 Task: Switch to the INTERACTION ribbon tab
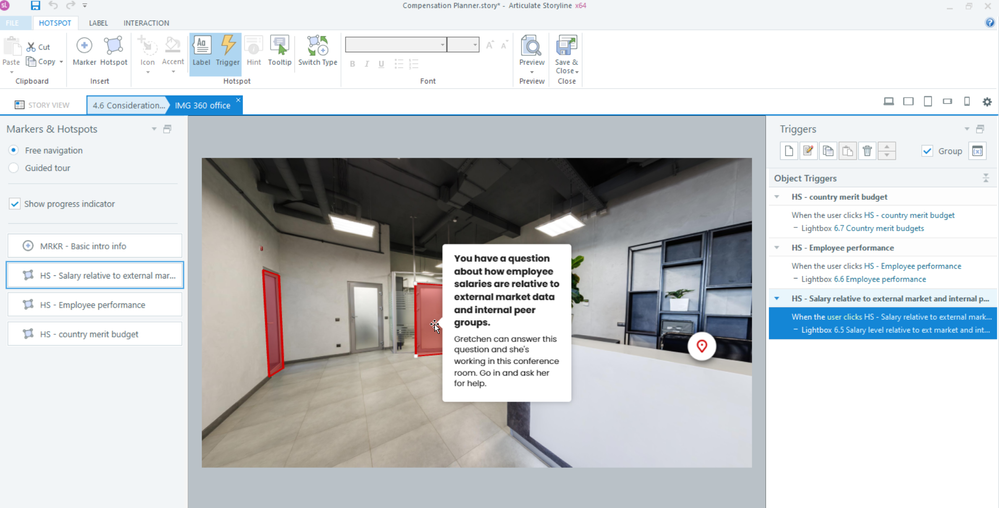coord(146,23)
